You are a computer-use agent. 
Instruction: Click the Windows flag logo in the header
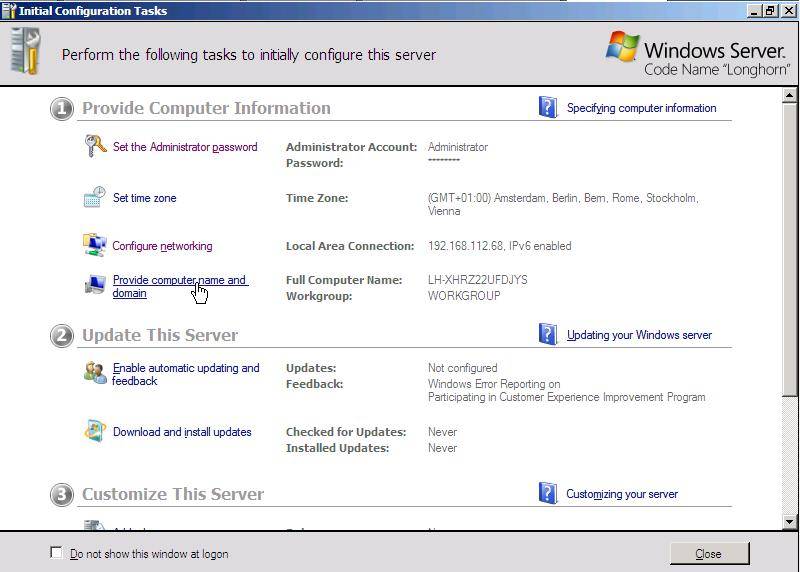point(622,46)
